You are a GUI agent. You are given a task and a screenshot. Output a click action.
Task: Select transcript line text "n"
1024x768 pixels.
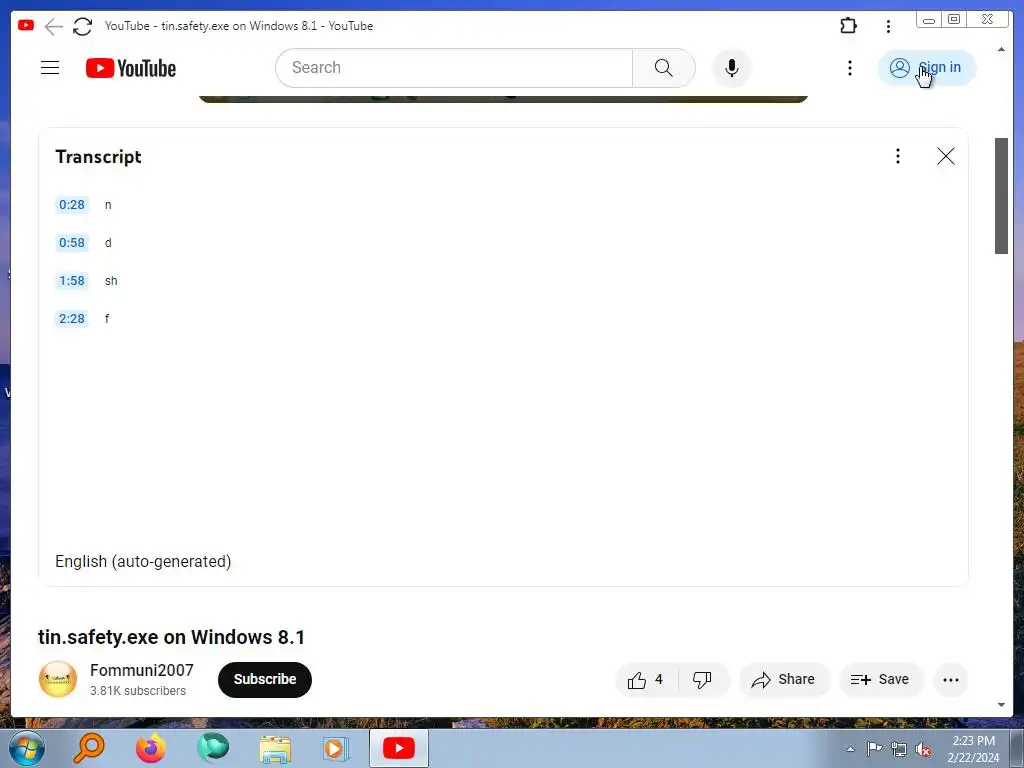108,205
